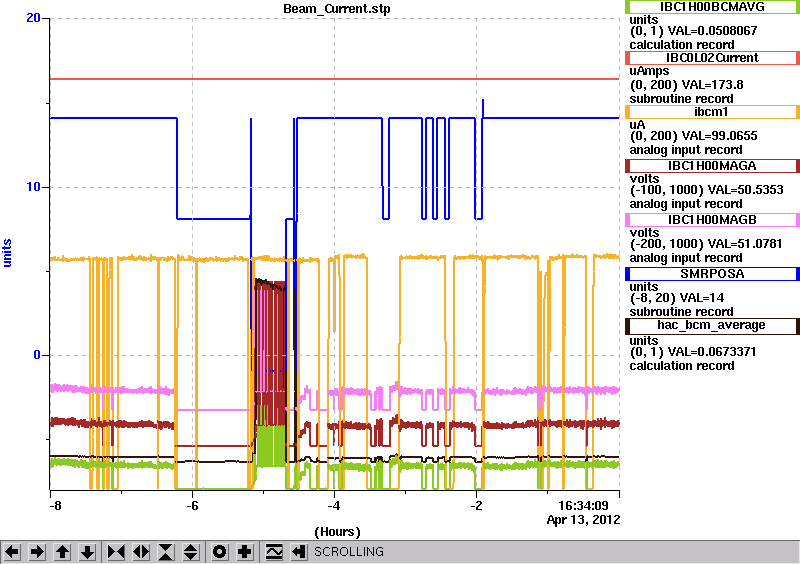
Task: Select the IBC1H00BCMAVG legend entry
Action: [x=712, y=7]
